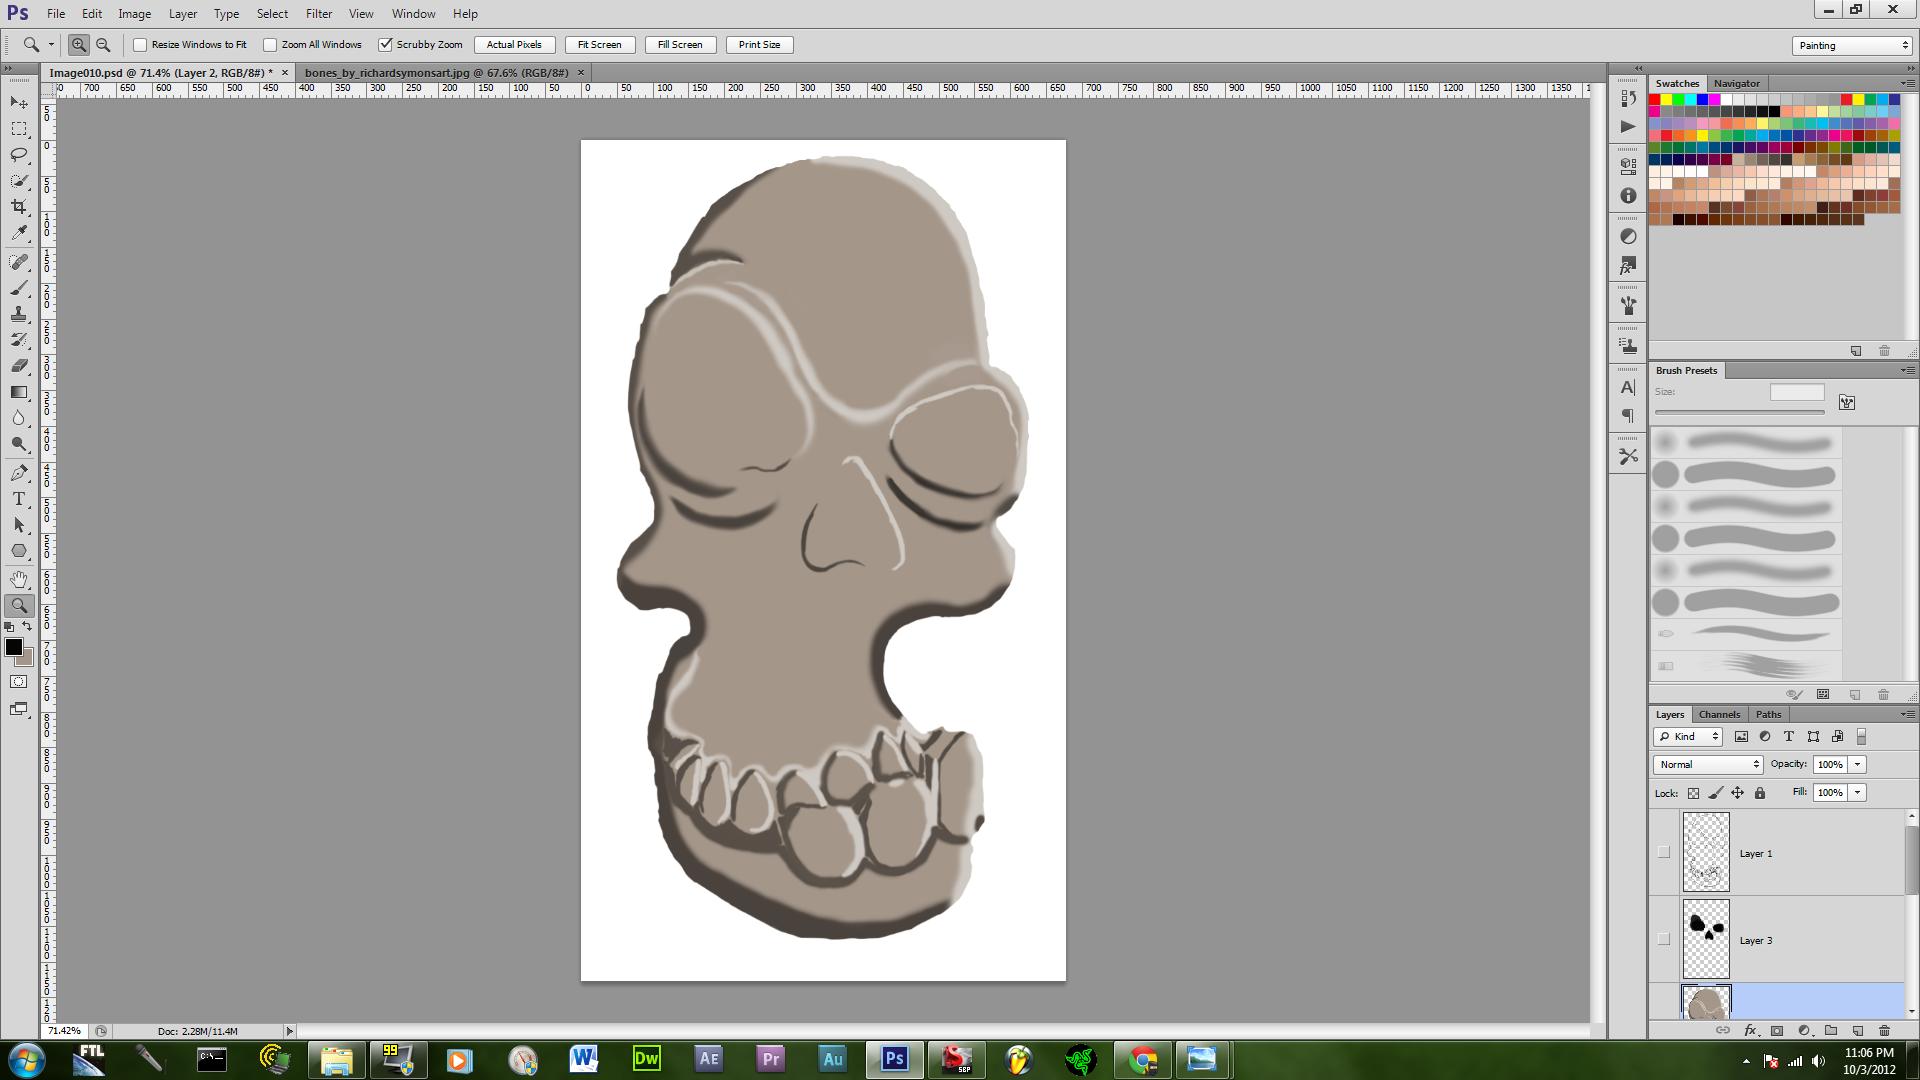This screenshot has height=1080, width=1920.
Task: Click the Fill Screen button
Action: point(680,45)
